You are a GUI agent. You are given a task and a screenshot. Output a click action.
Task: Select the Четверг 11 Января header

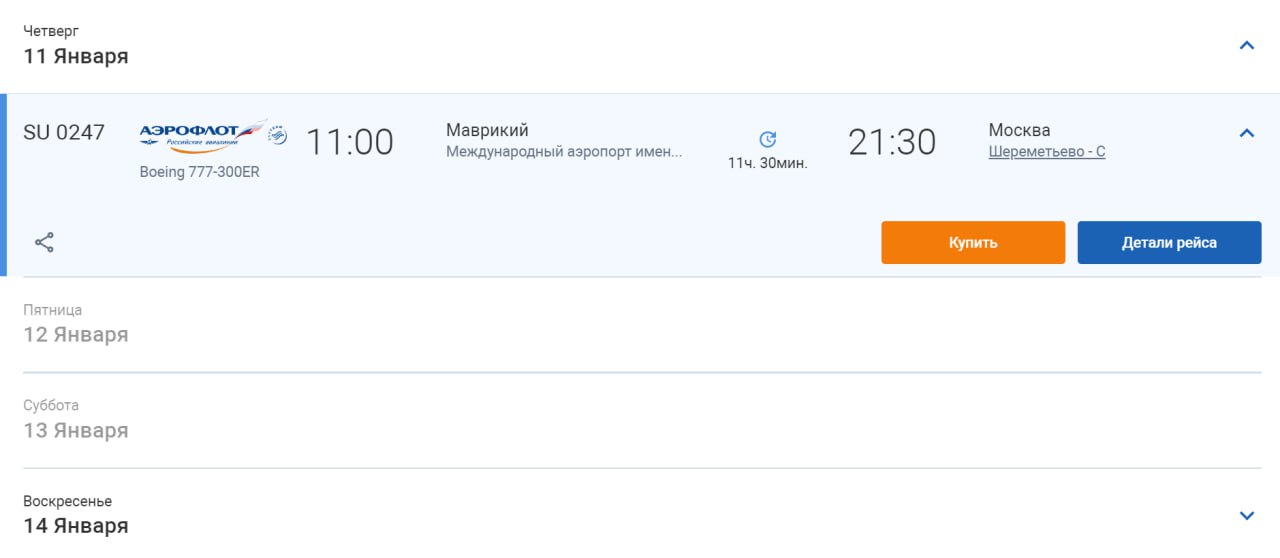coord(76,46)
